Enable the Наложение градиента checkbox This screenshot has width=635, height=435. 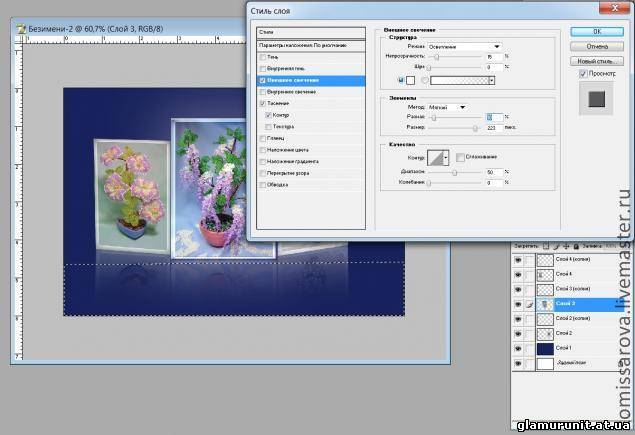pos(263,162)
